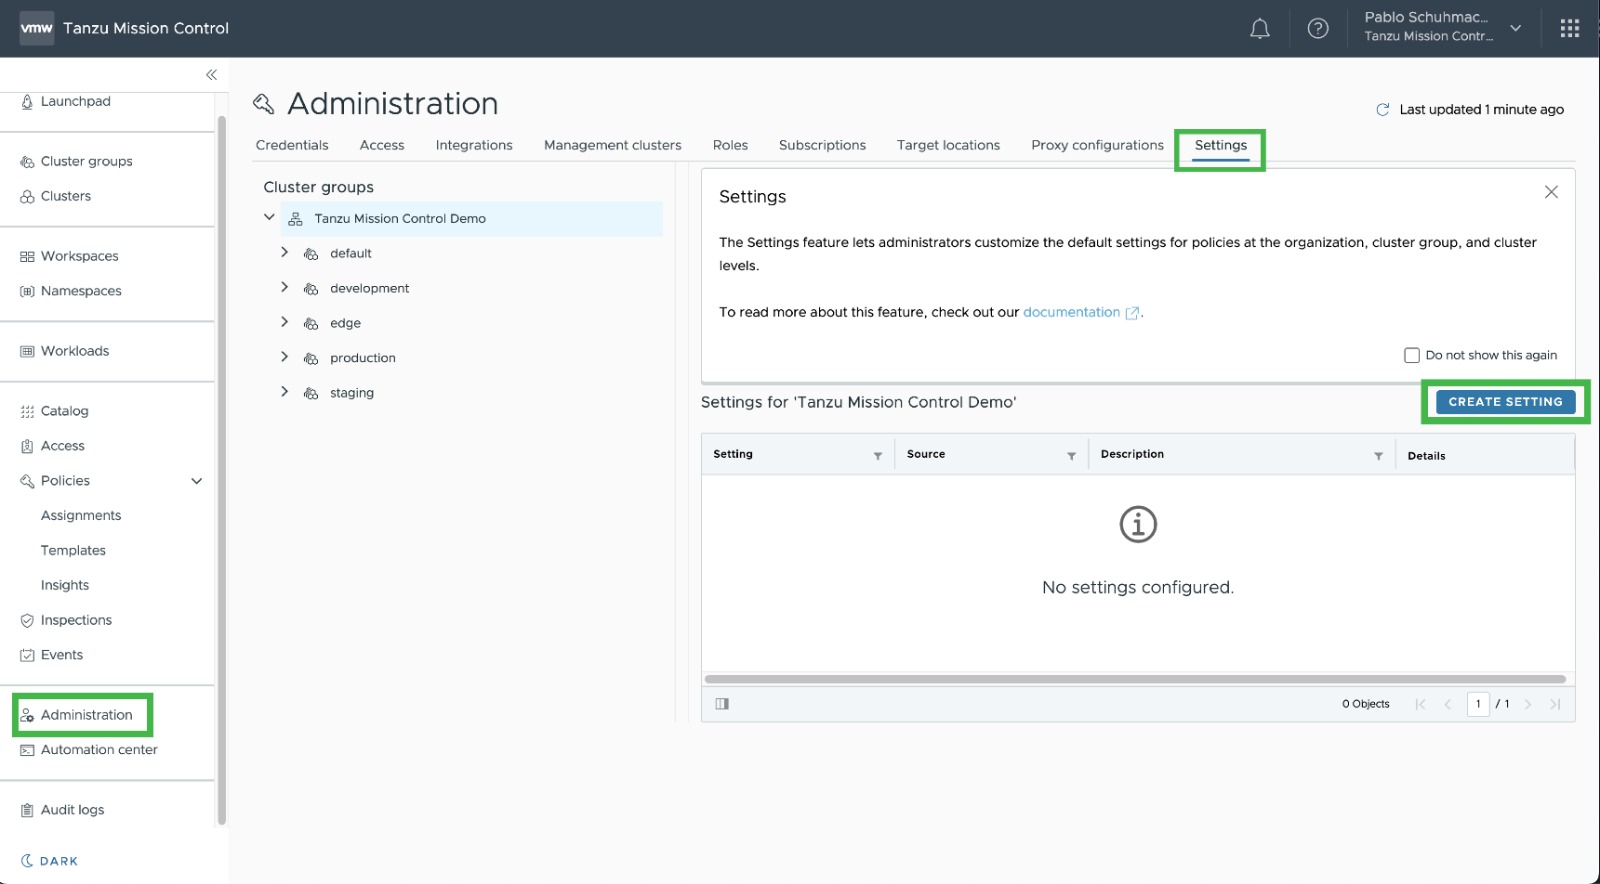Click the Details column header

pos(1426,456)
